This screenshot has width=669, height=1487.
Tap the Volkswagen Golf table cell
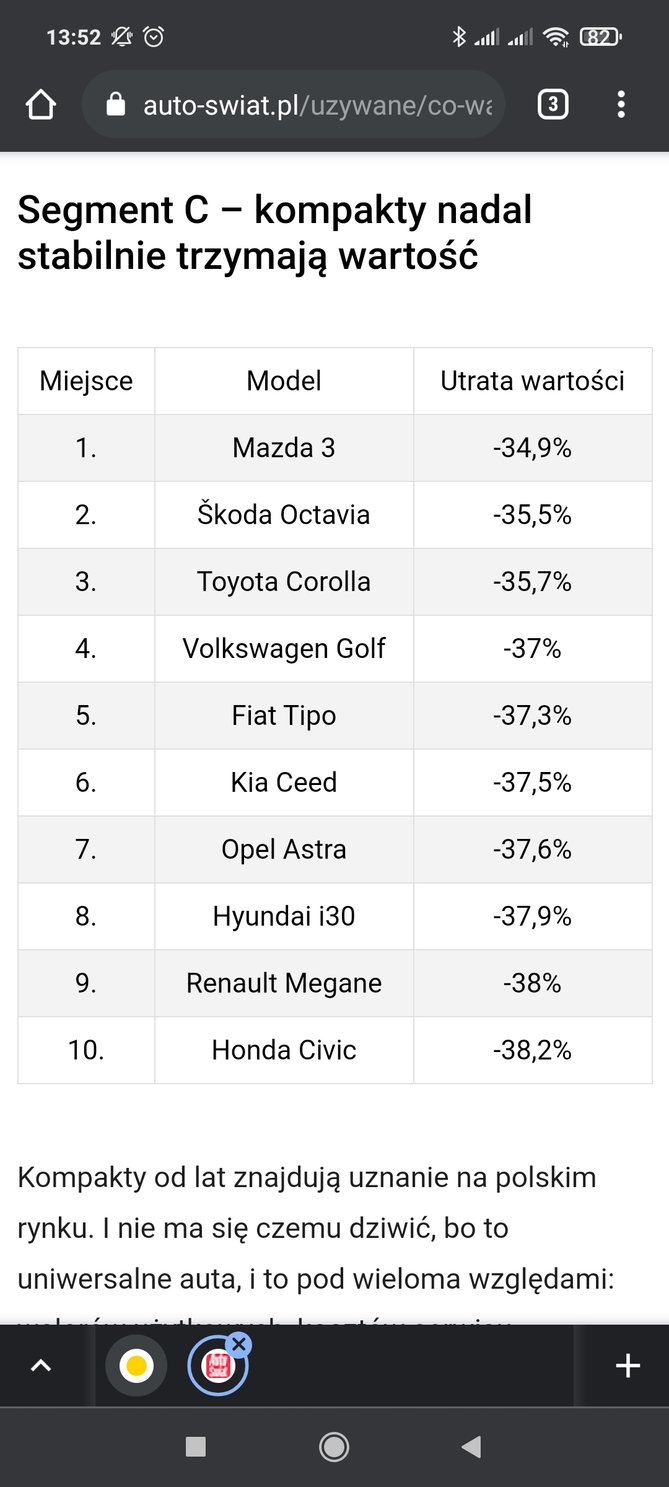tap(284, 649)
